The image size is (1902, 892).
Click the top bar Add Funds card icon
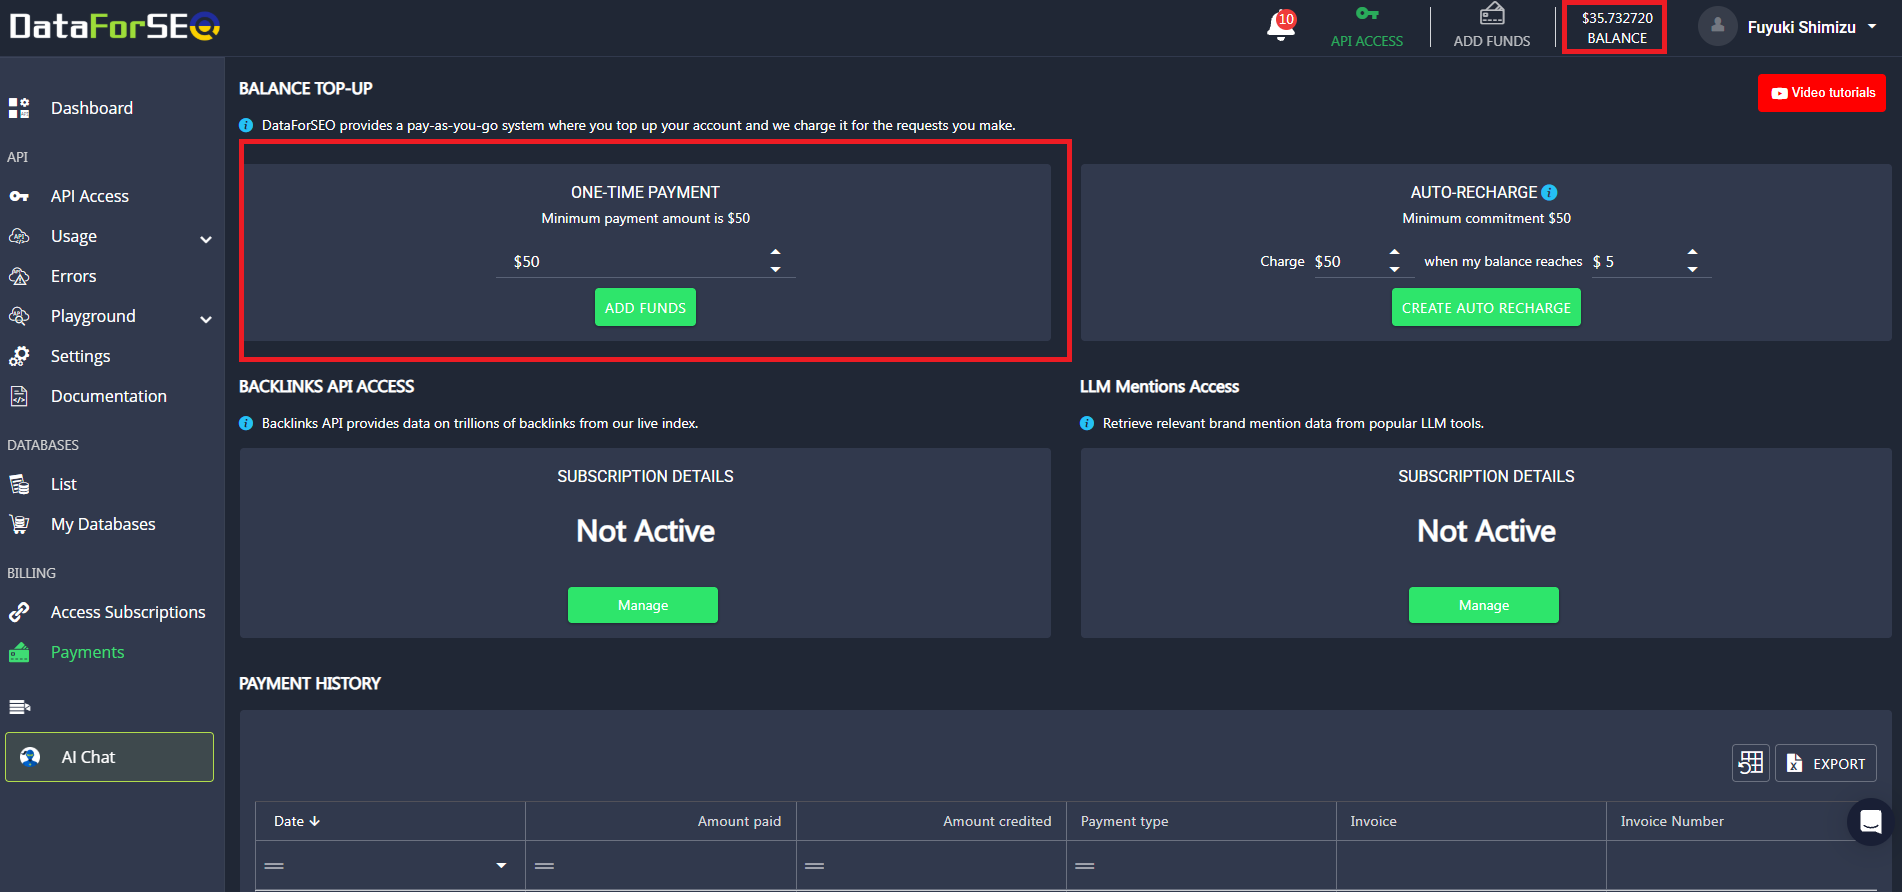[1492, 14]
